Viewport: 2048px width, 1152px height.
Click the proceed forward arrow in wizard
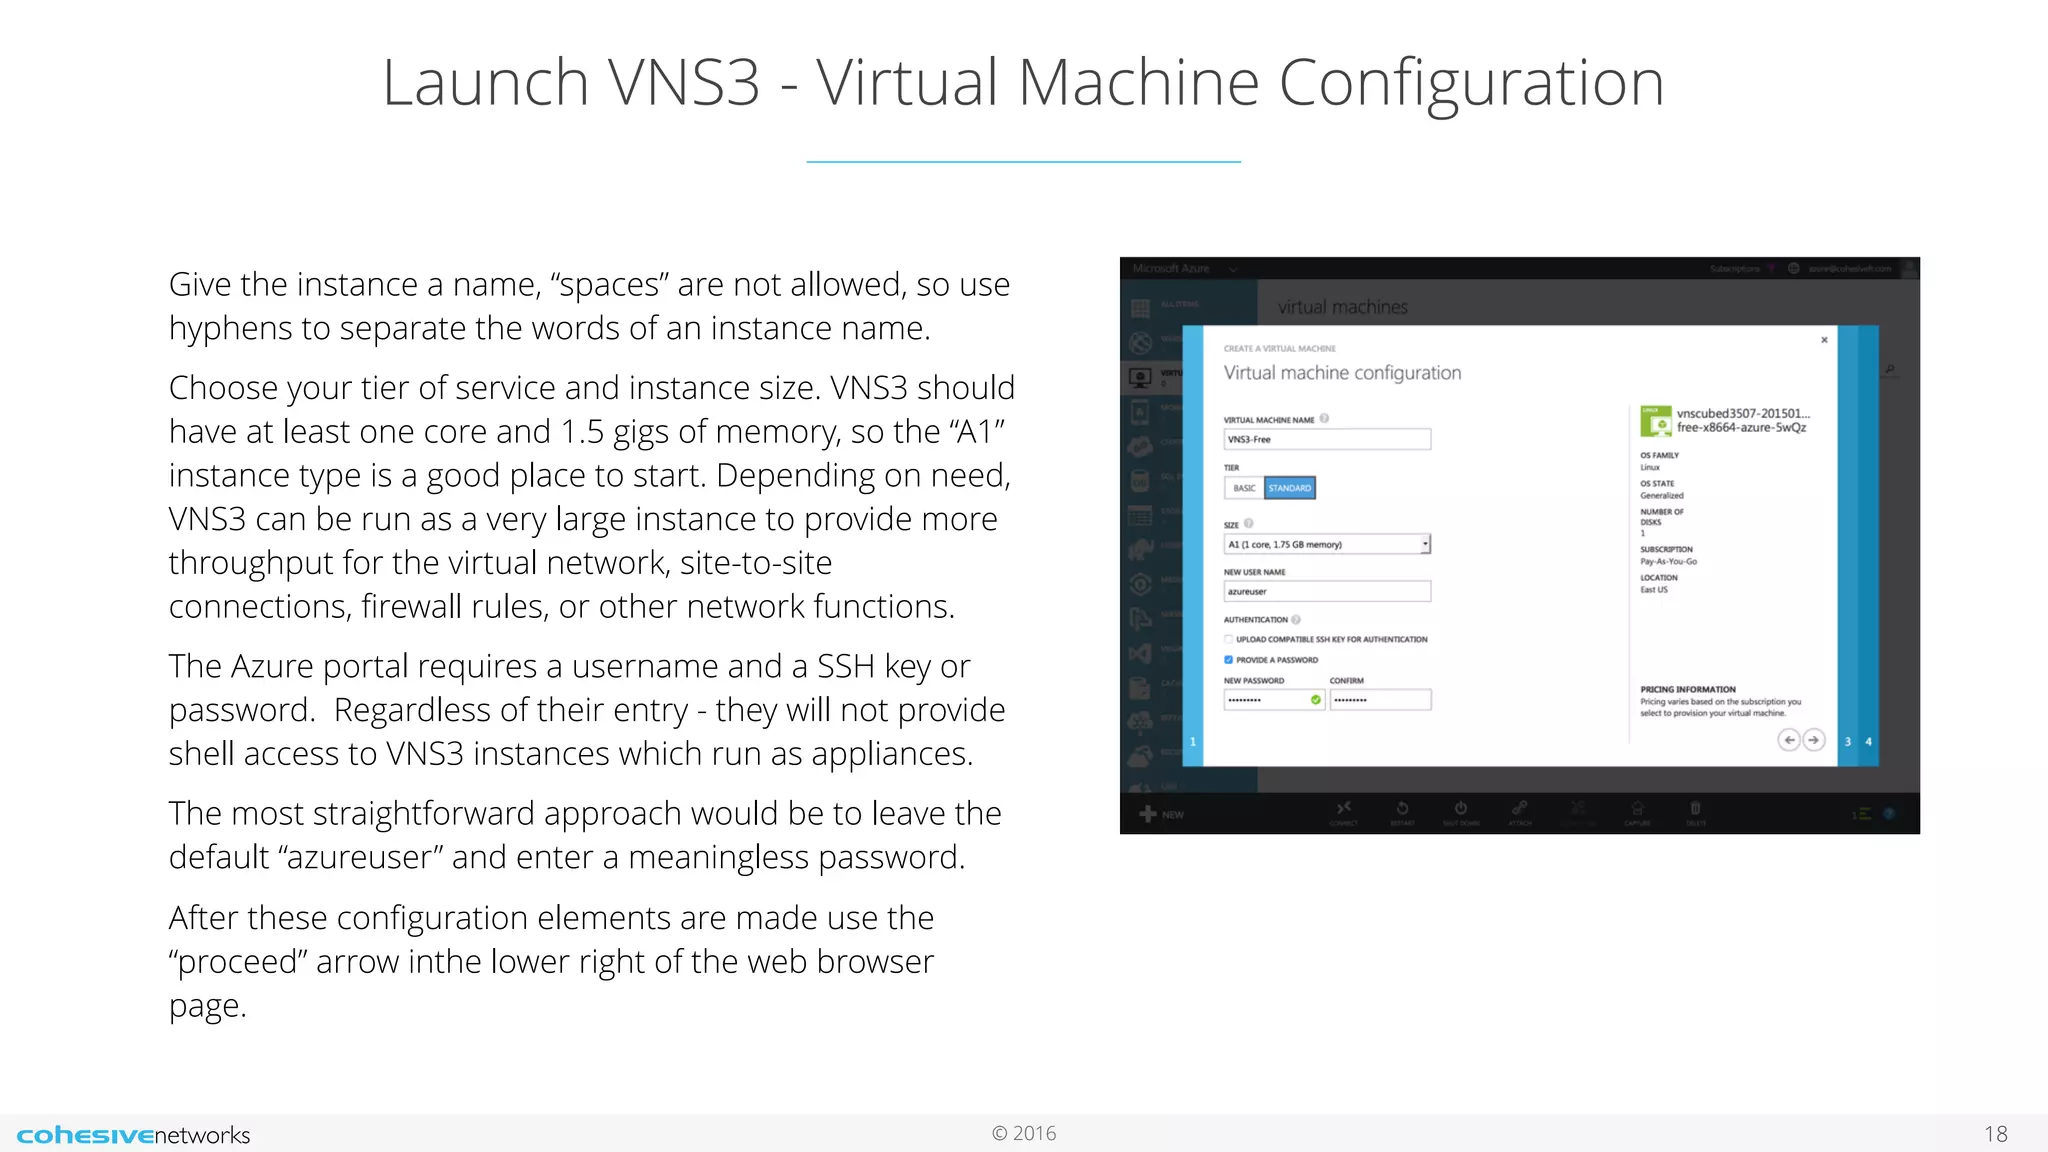click(1813, 740)
